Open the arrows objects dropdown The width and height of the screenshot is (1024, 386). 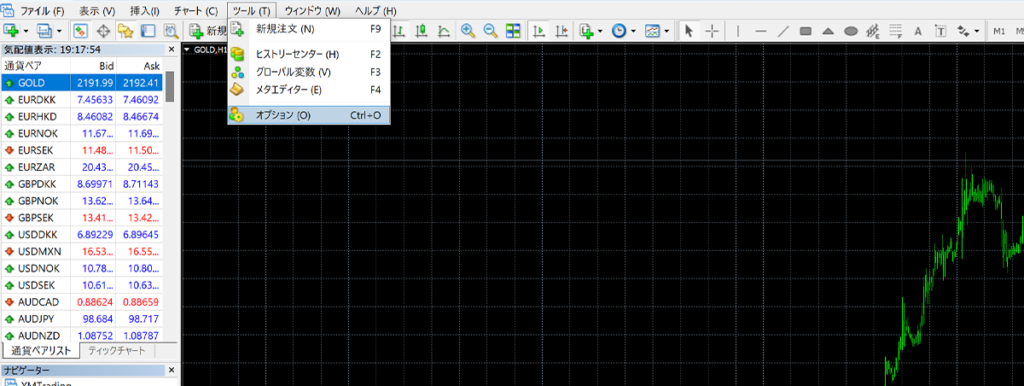[x=978, y=31]
